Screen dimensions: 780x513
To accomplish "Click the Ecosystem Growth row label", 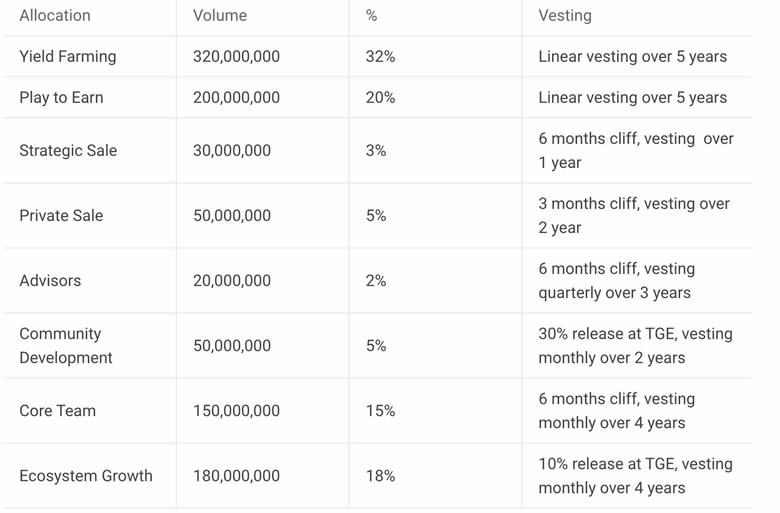I will tap(86, 476).
